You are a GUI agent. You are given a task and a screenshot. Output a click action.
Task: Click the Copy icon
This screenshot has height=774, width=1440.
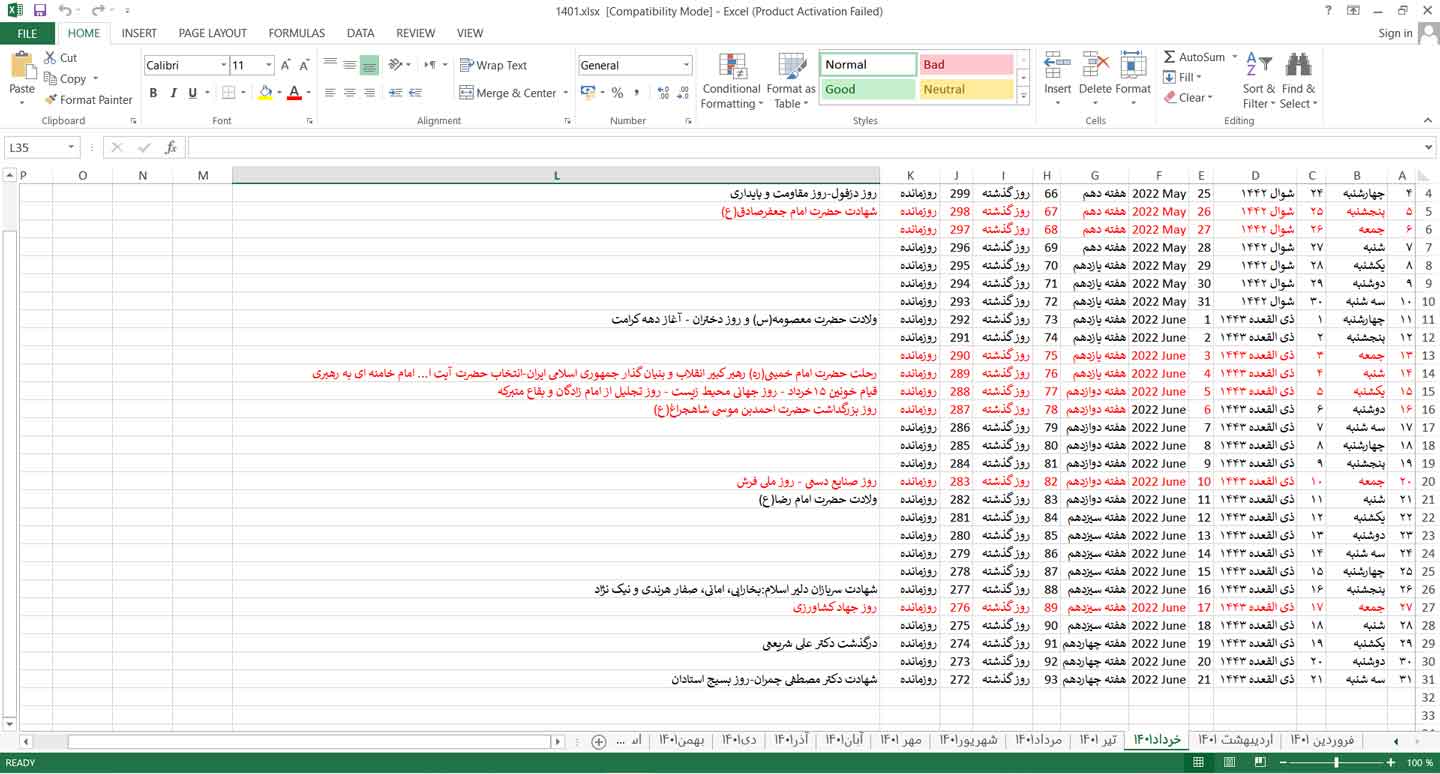50,79
